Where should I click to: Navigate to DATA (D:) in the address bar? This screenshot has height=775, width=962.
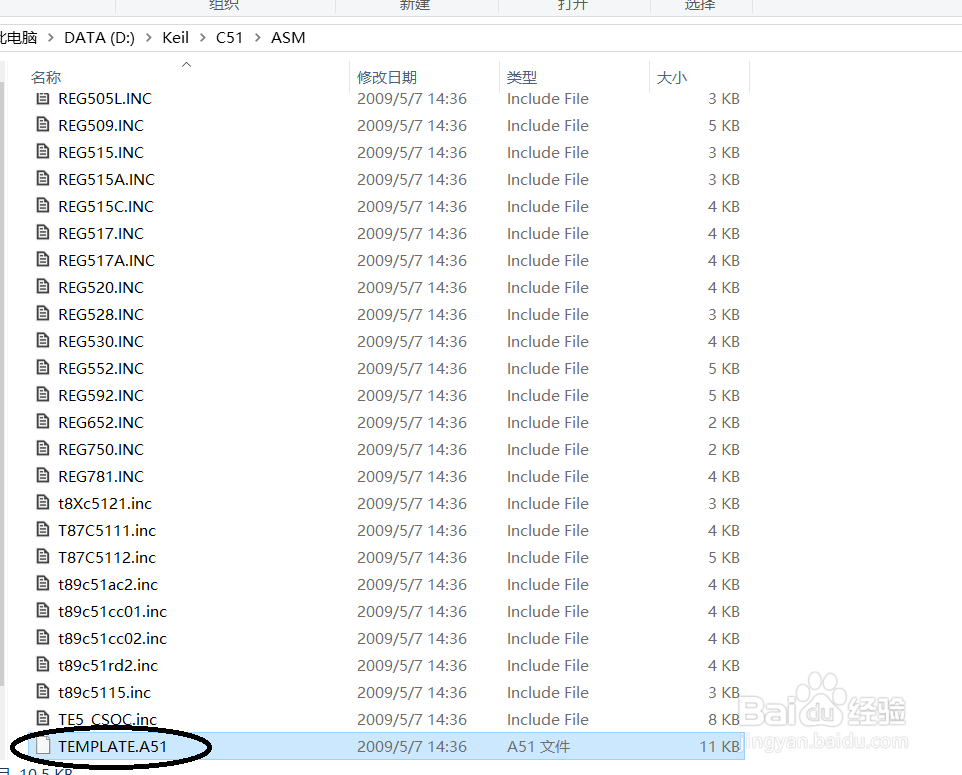[99, 38]
